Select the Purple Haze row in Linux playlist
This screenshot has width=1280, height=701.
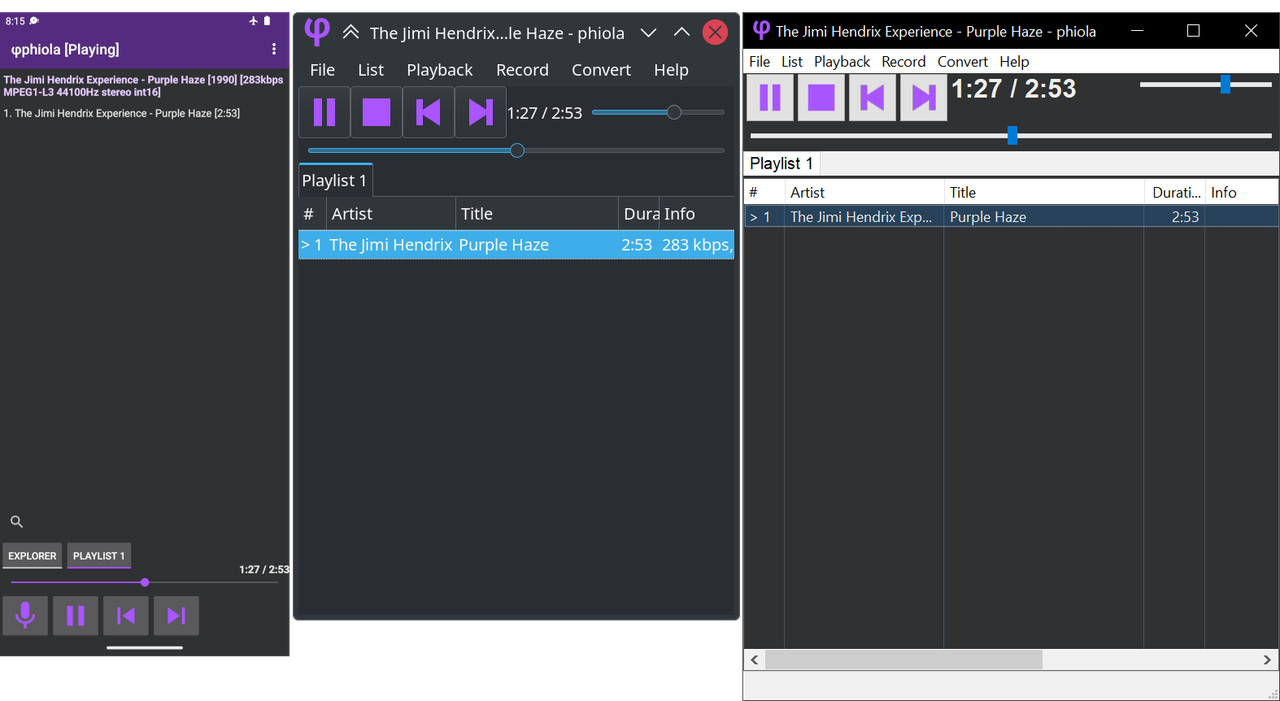[x=516, y=245]
